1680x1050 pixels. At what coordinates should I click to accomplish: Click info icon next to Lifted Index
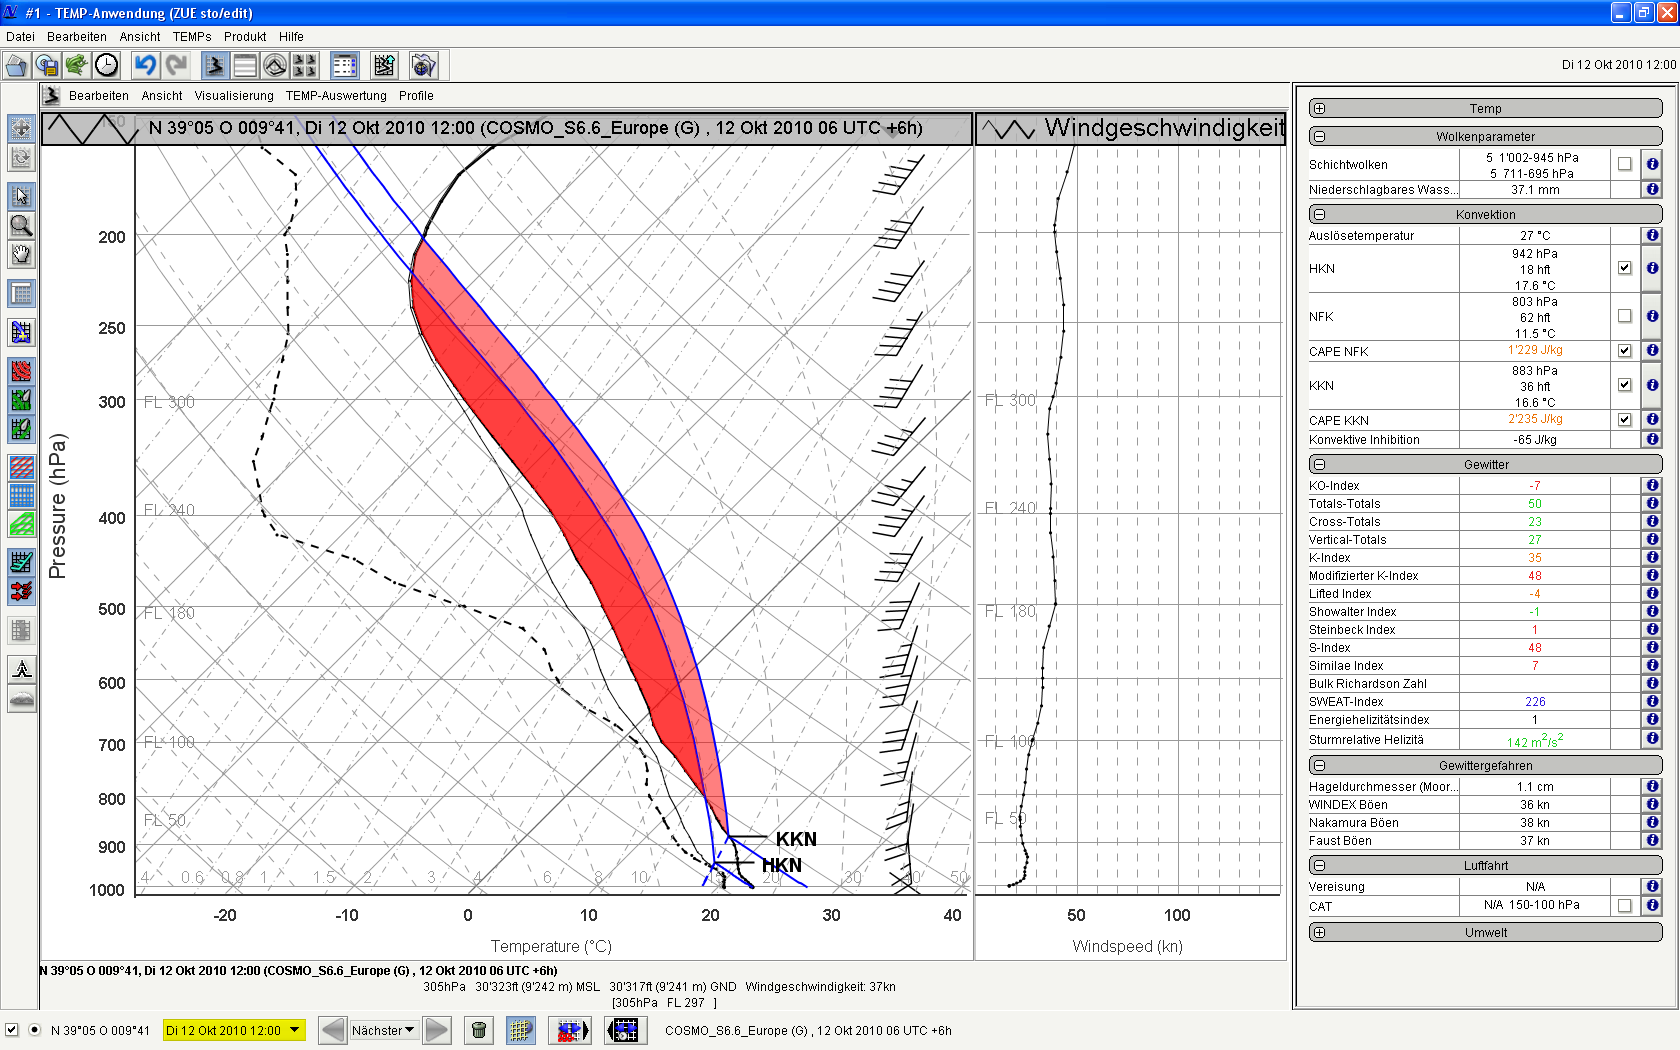[1652, 594]
